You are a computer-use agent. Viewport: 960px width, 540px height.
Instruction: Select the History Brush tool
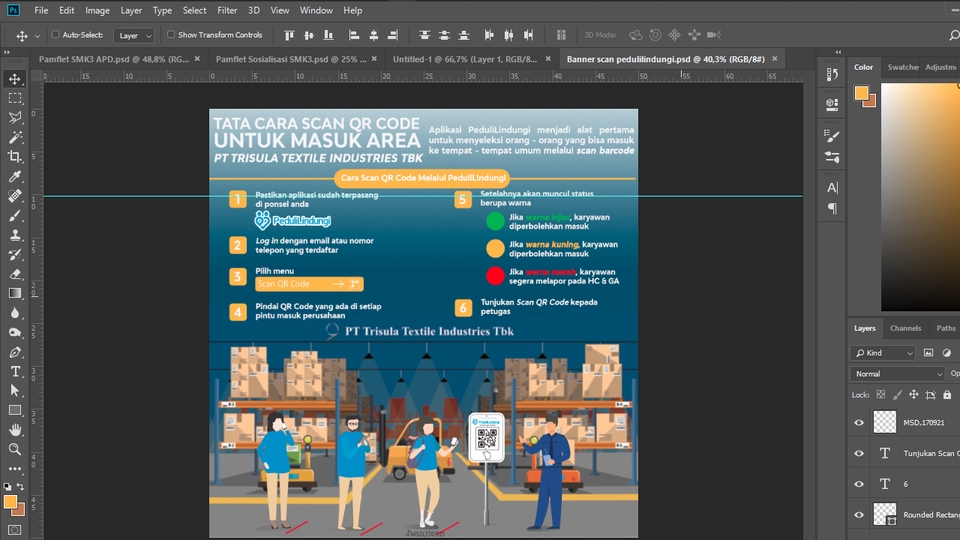[15, 255]
